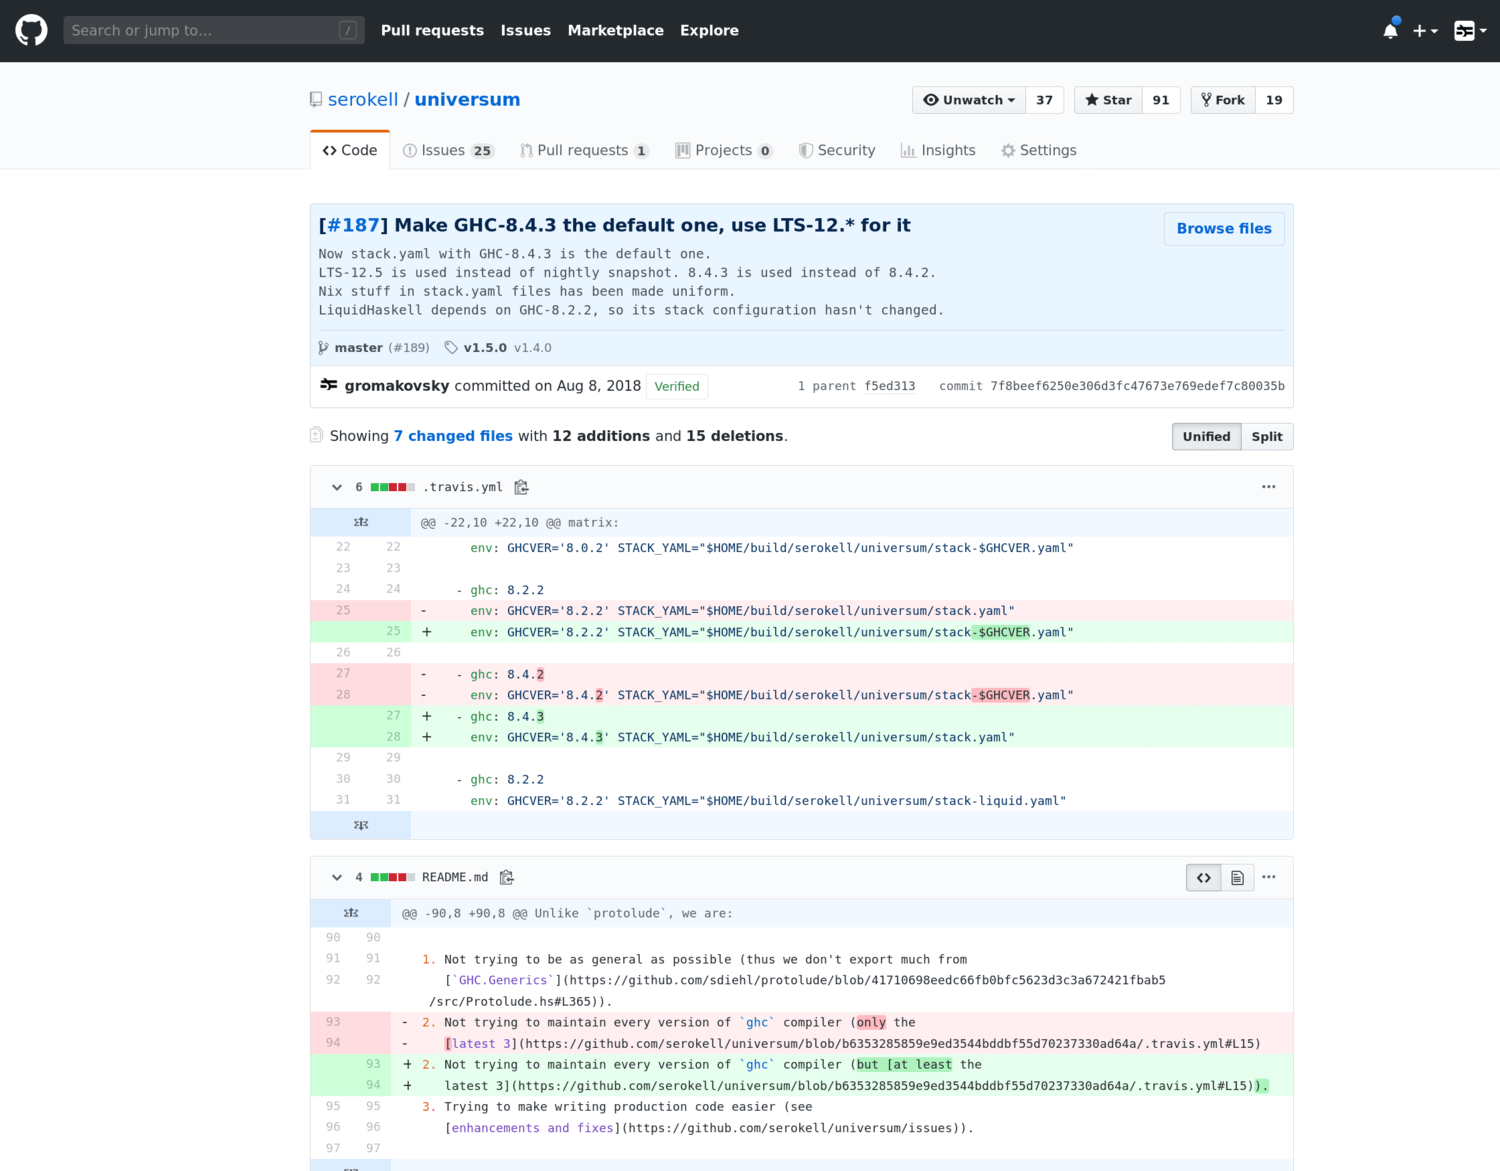
Task: Switch to the Code tab
Action: tap(350, 150)
